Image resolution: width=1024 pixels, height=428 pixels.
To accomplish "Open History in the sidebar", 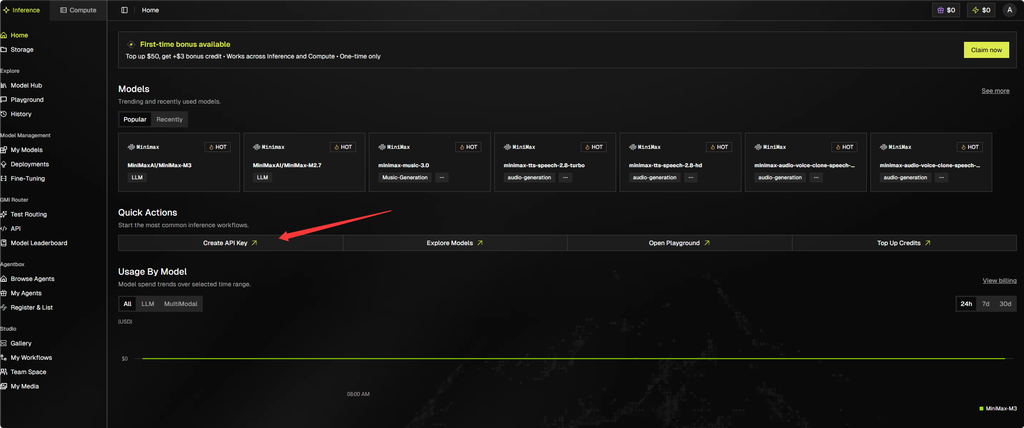I will 21,114.
